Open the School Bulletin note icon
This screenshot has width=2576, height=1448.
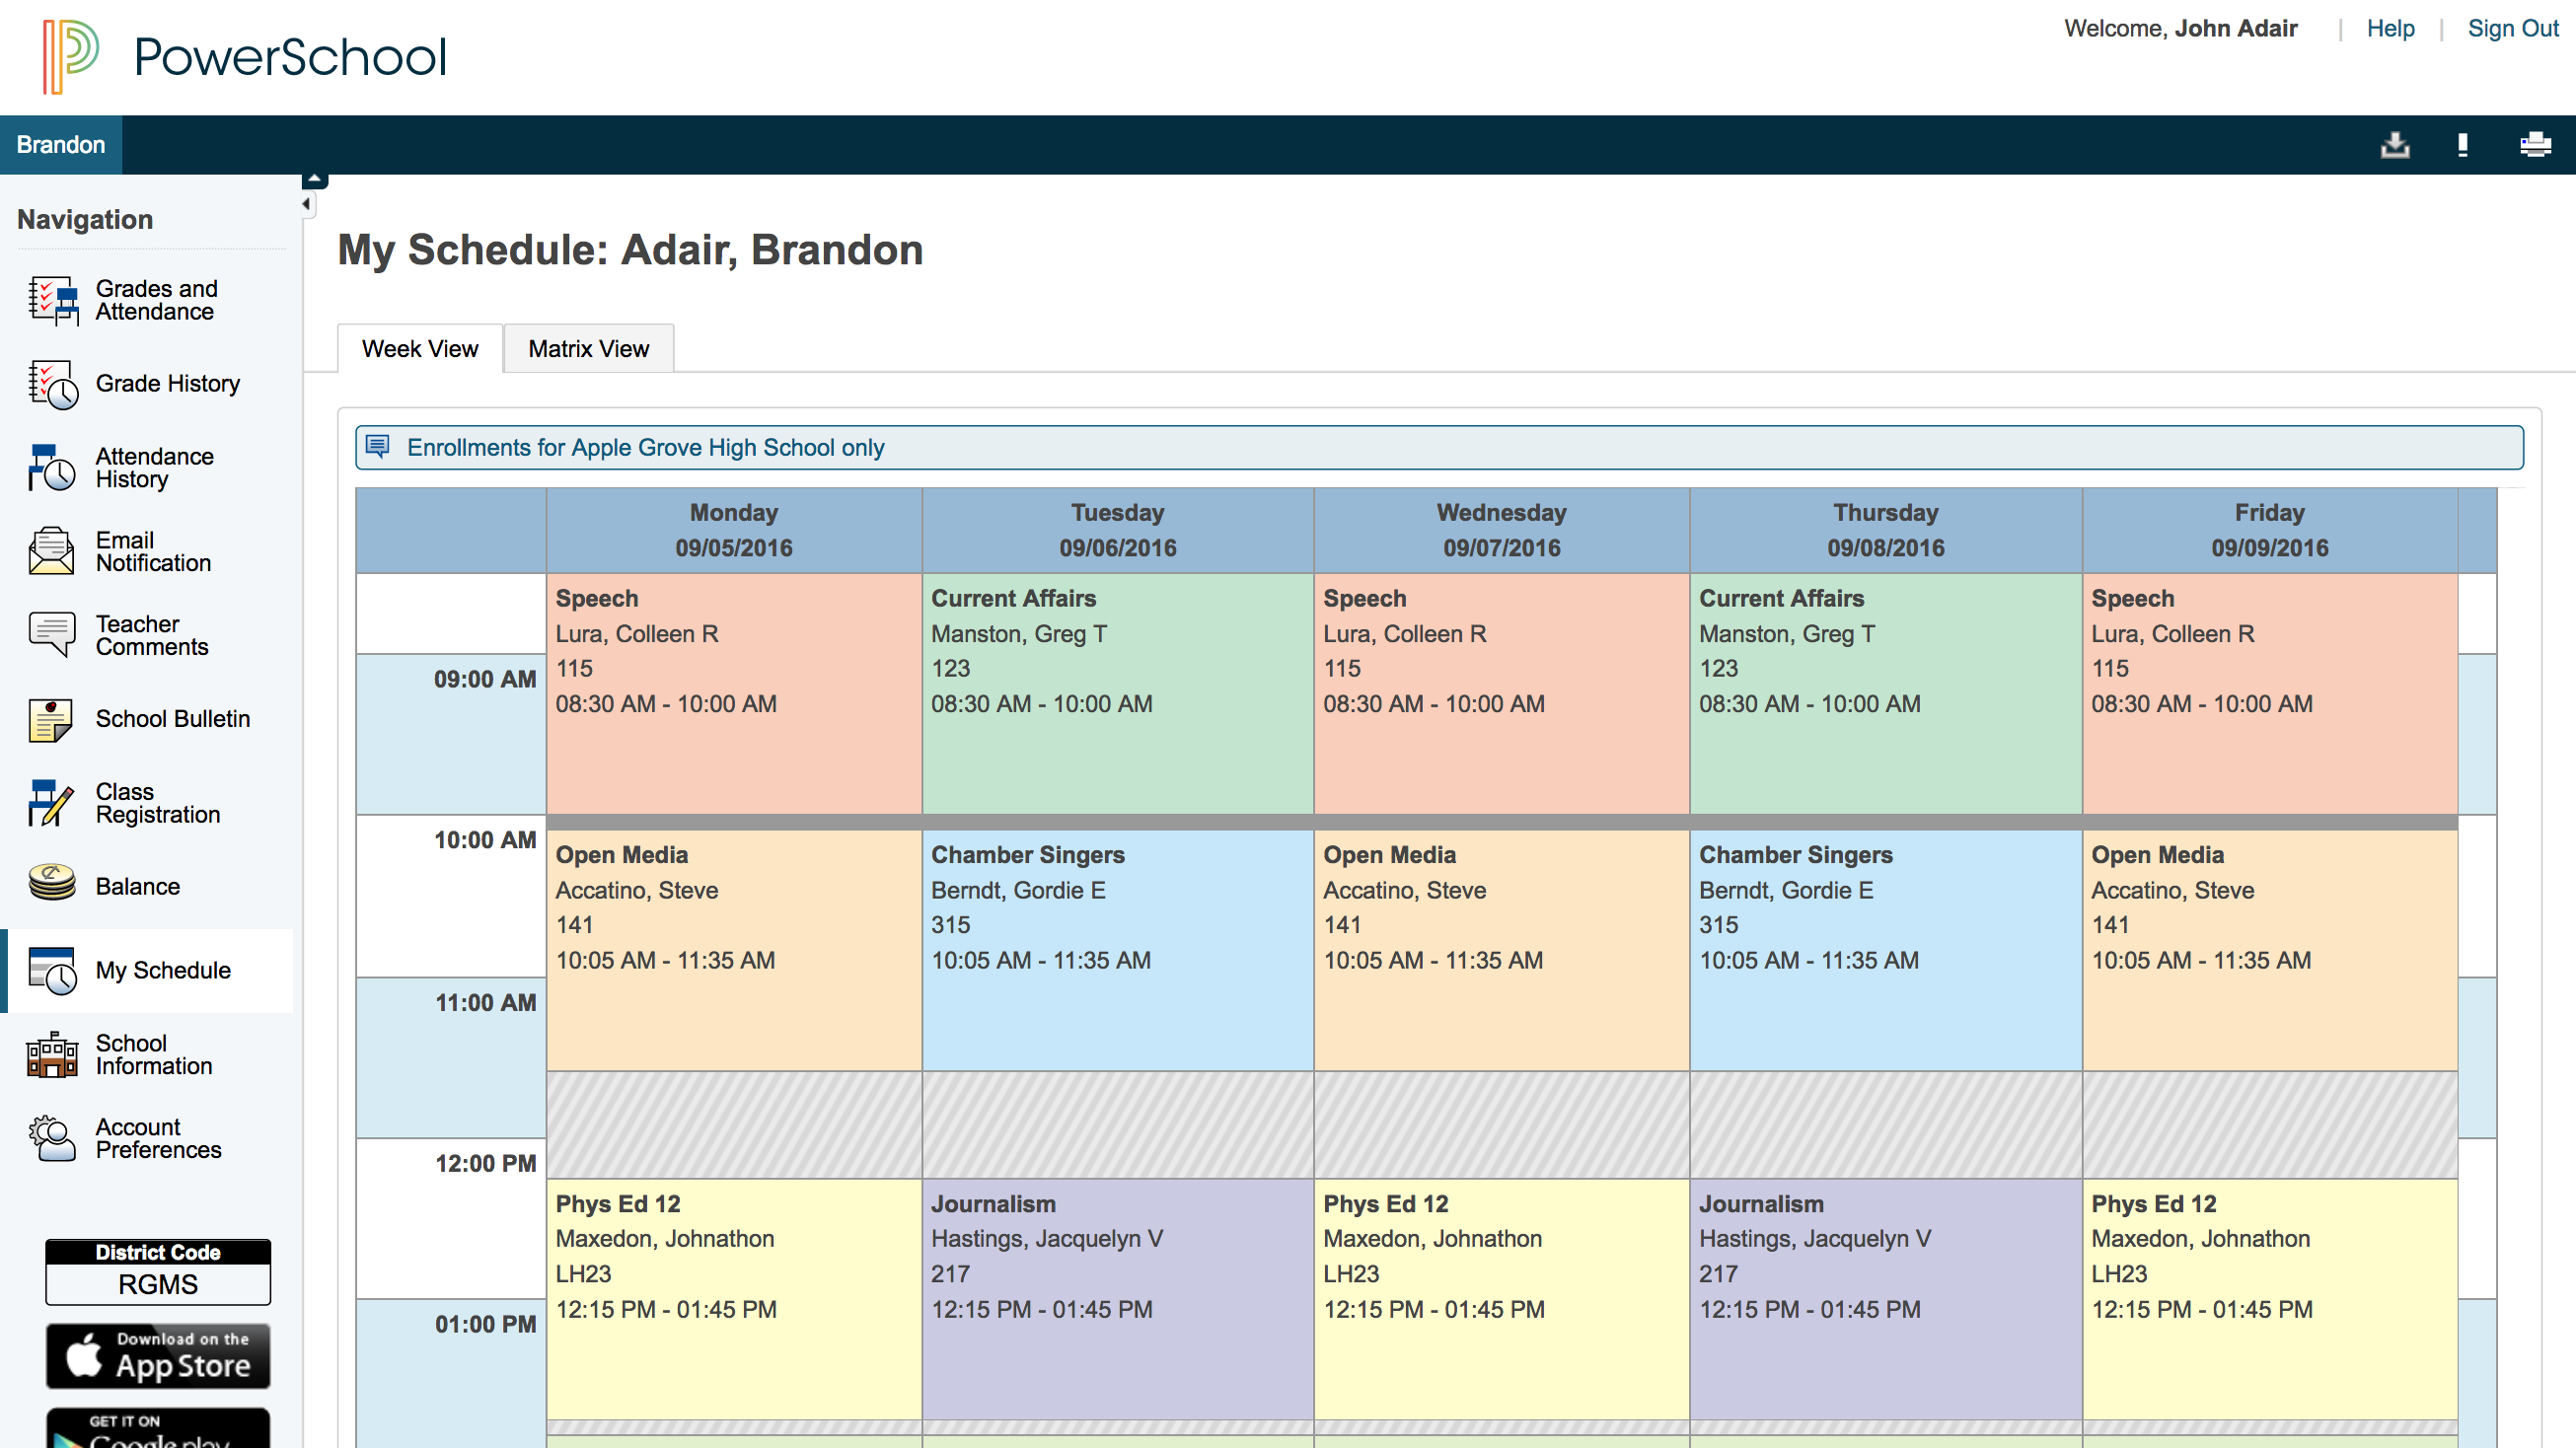point(53,719)
